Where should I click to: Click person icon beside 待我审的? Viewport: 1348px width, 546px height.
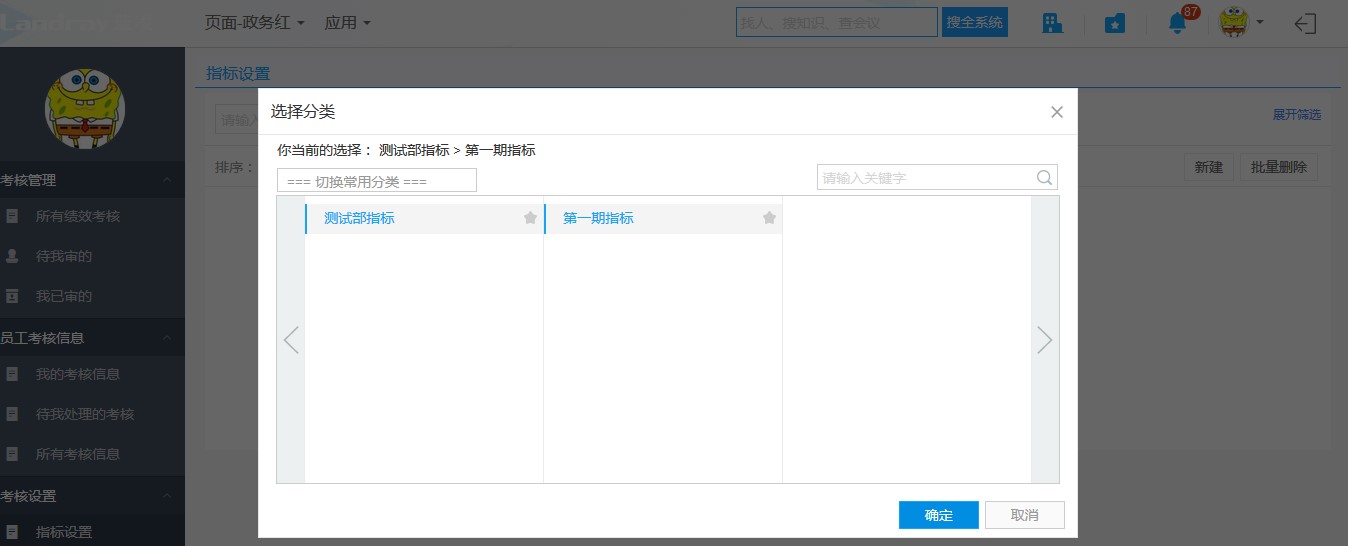pos(12,256)
